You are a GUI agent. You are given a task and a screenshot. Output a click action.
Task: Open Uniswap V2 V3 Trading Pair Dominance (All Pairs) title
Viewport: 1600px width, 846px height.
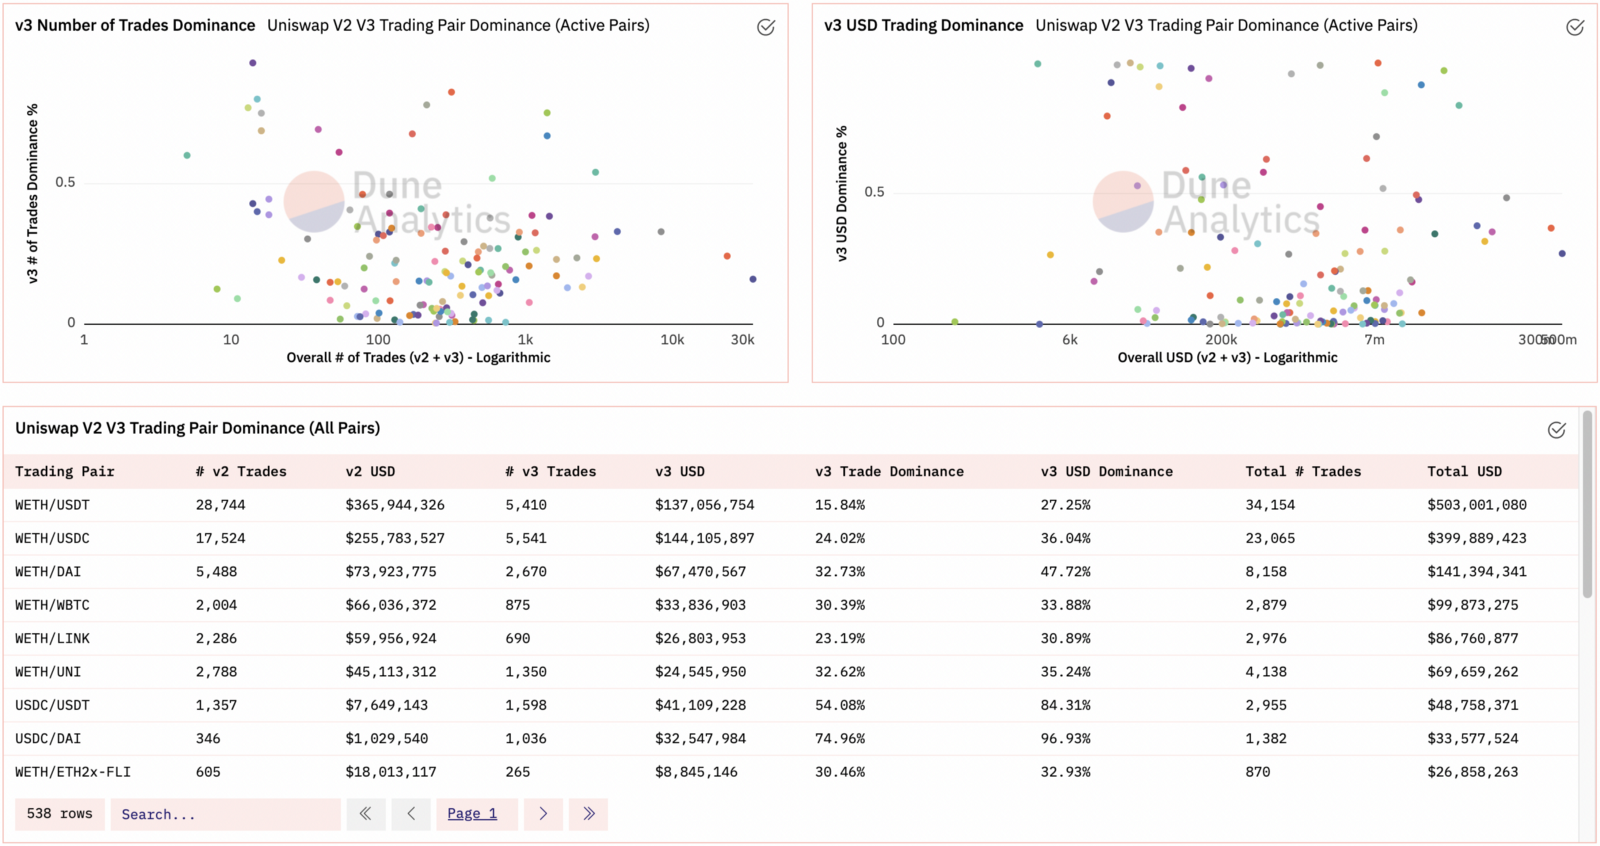[198, 428]
